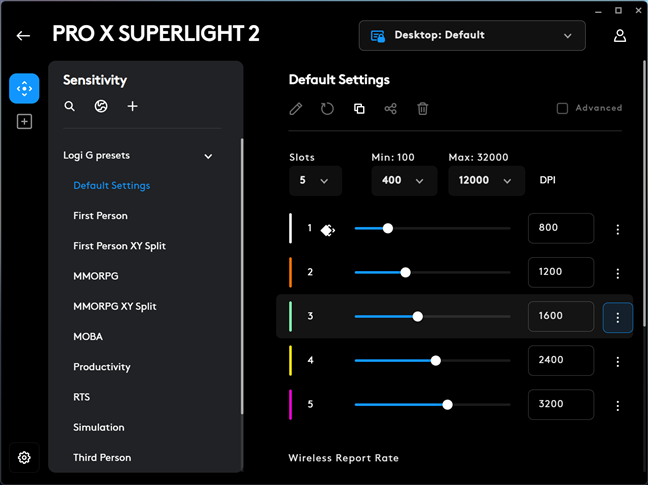
Task: Select First Person preset
Action: coord(100,216)
